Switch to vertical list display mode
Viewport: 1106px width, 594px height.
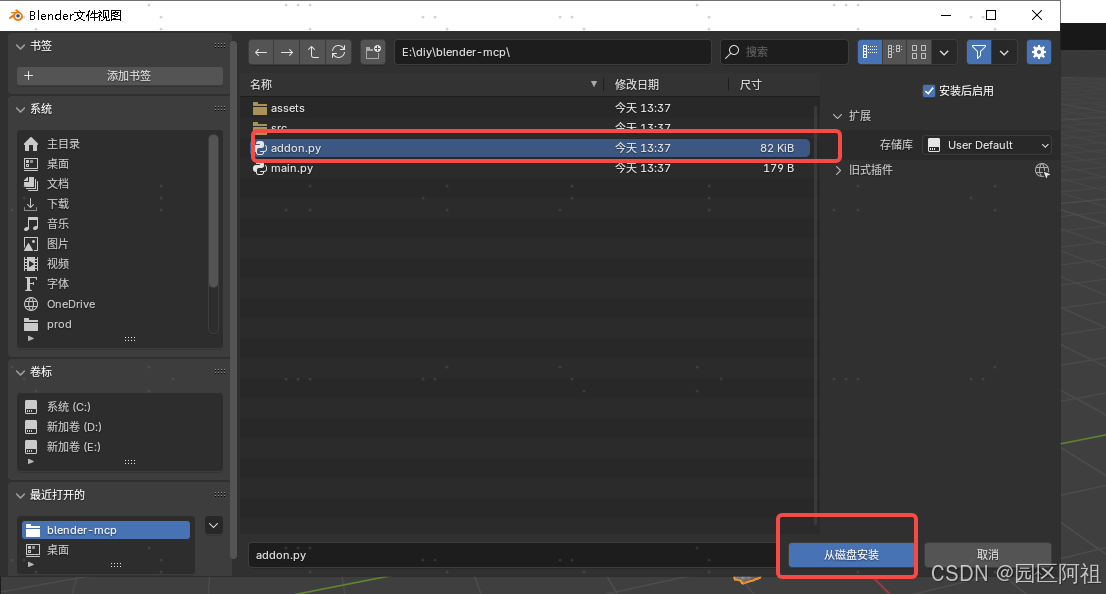870,52
